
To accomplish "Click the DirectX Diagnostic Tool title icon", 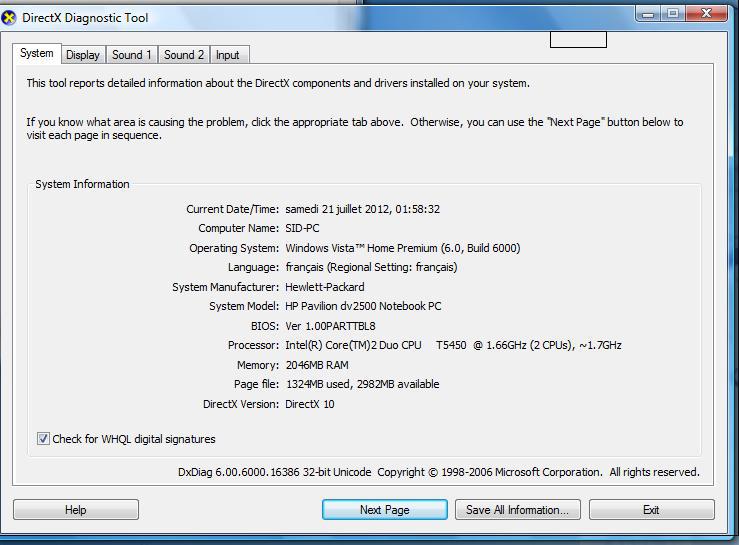I will [x=9, y=18].
